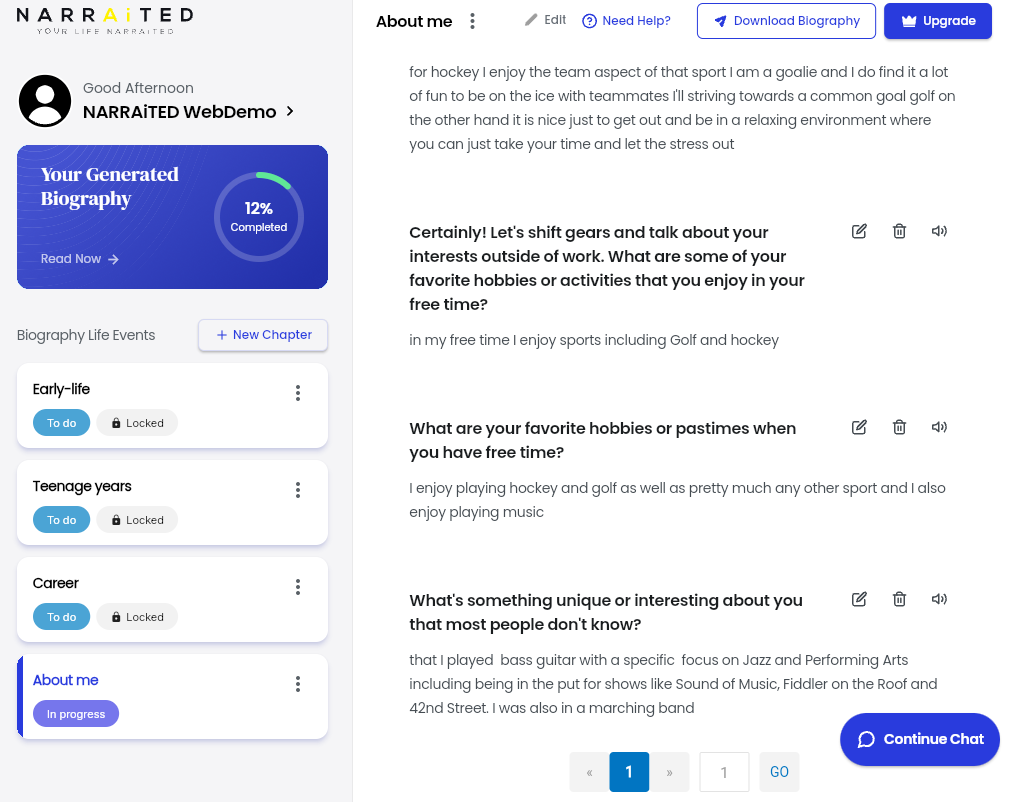Image resolution: width=1013 pixels, height=802 pixels.
Task: Click Download Biography button
Action: click(786, 21)
